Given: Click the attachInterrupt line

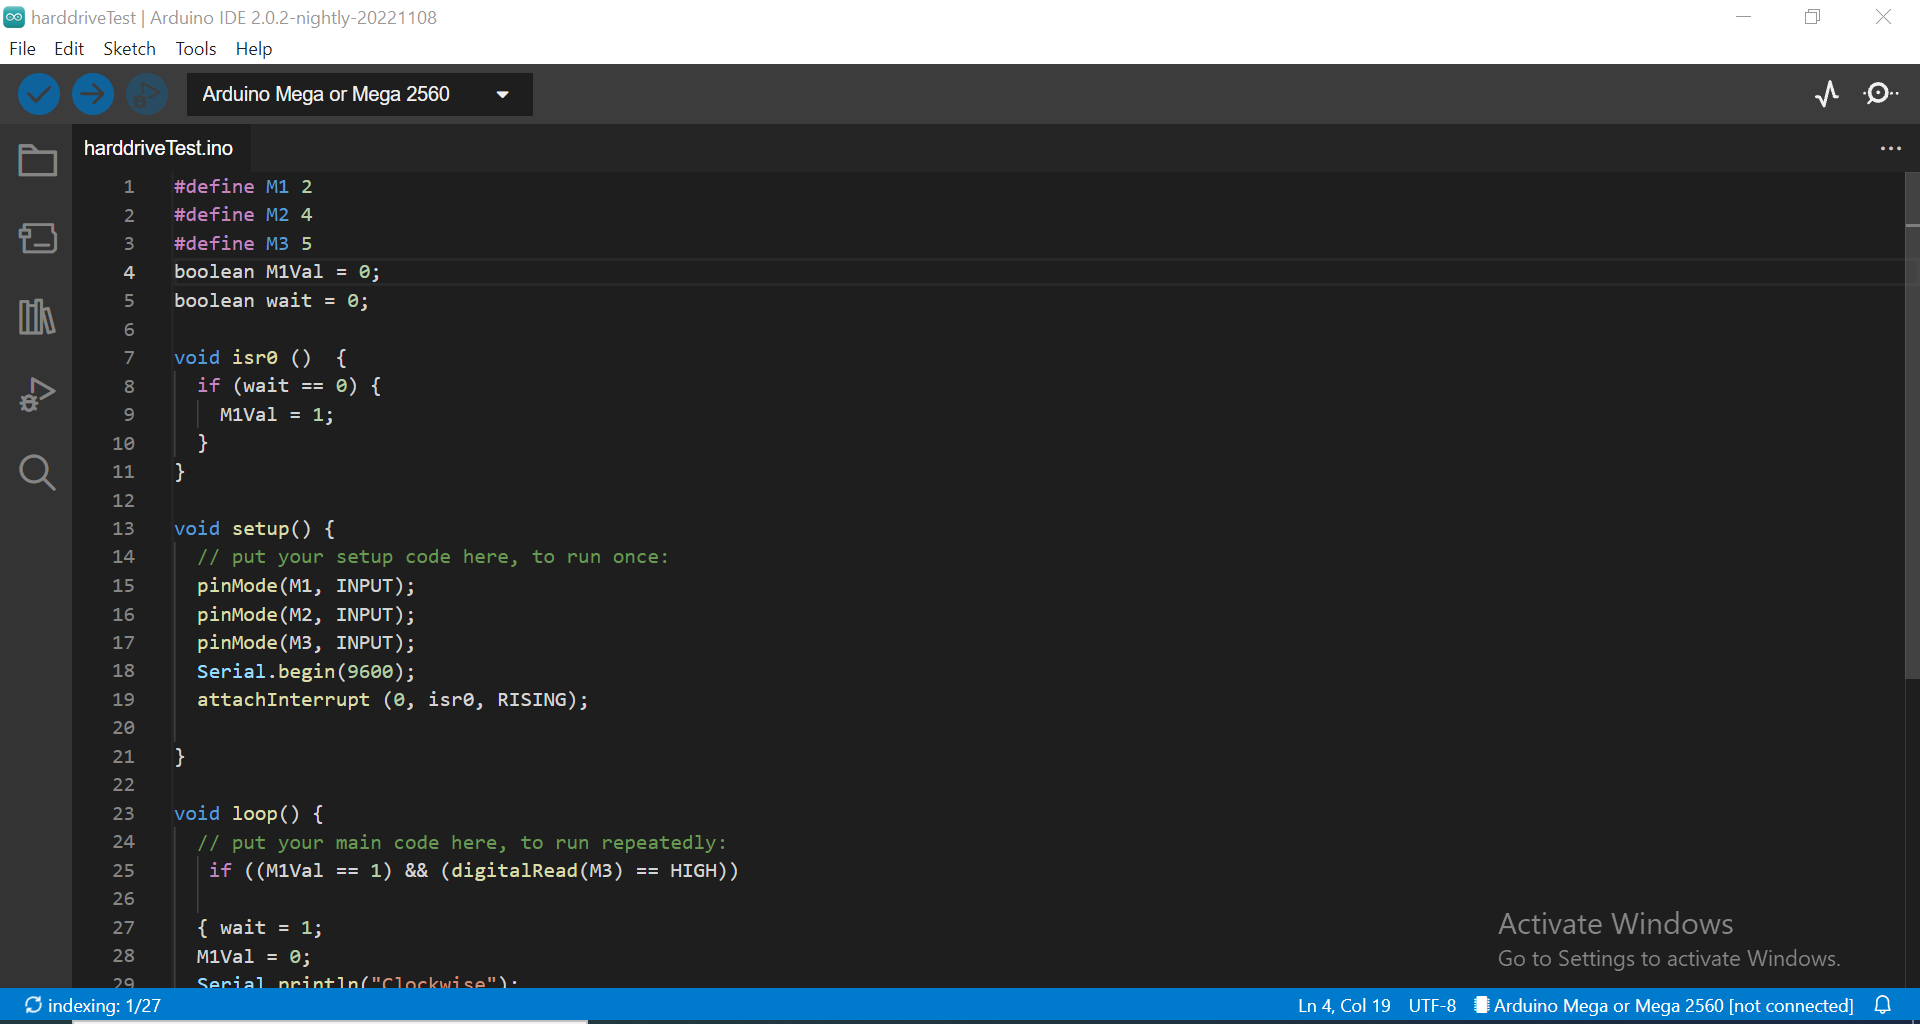Looking at the screenshot, I should click(x=393, y=699).
